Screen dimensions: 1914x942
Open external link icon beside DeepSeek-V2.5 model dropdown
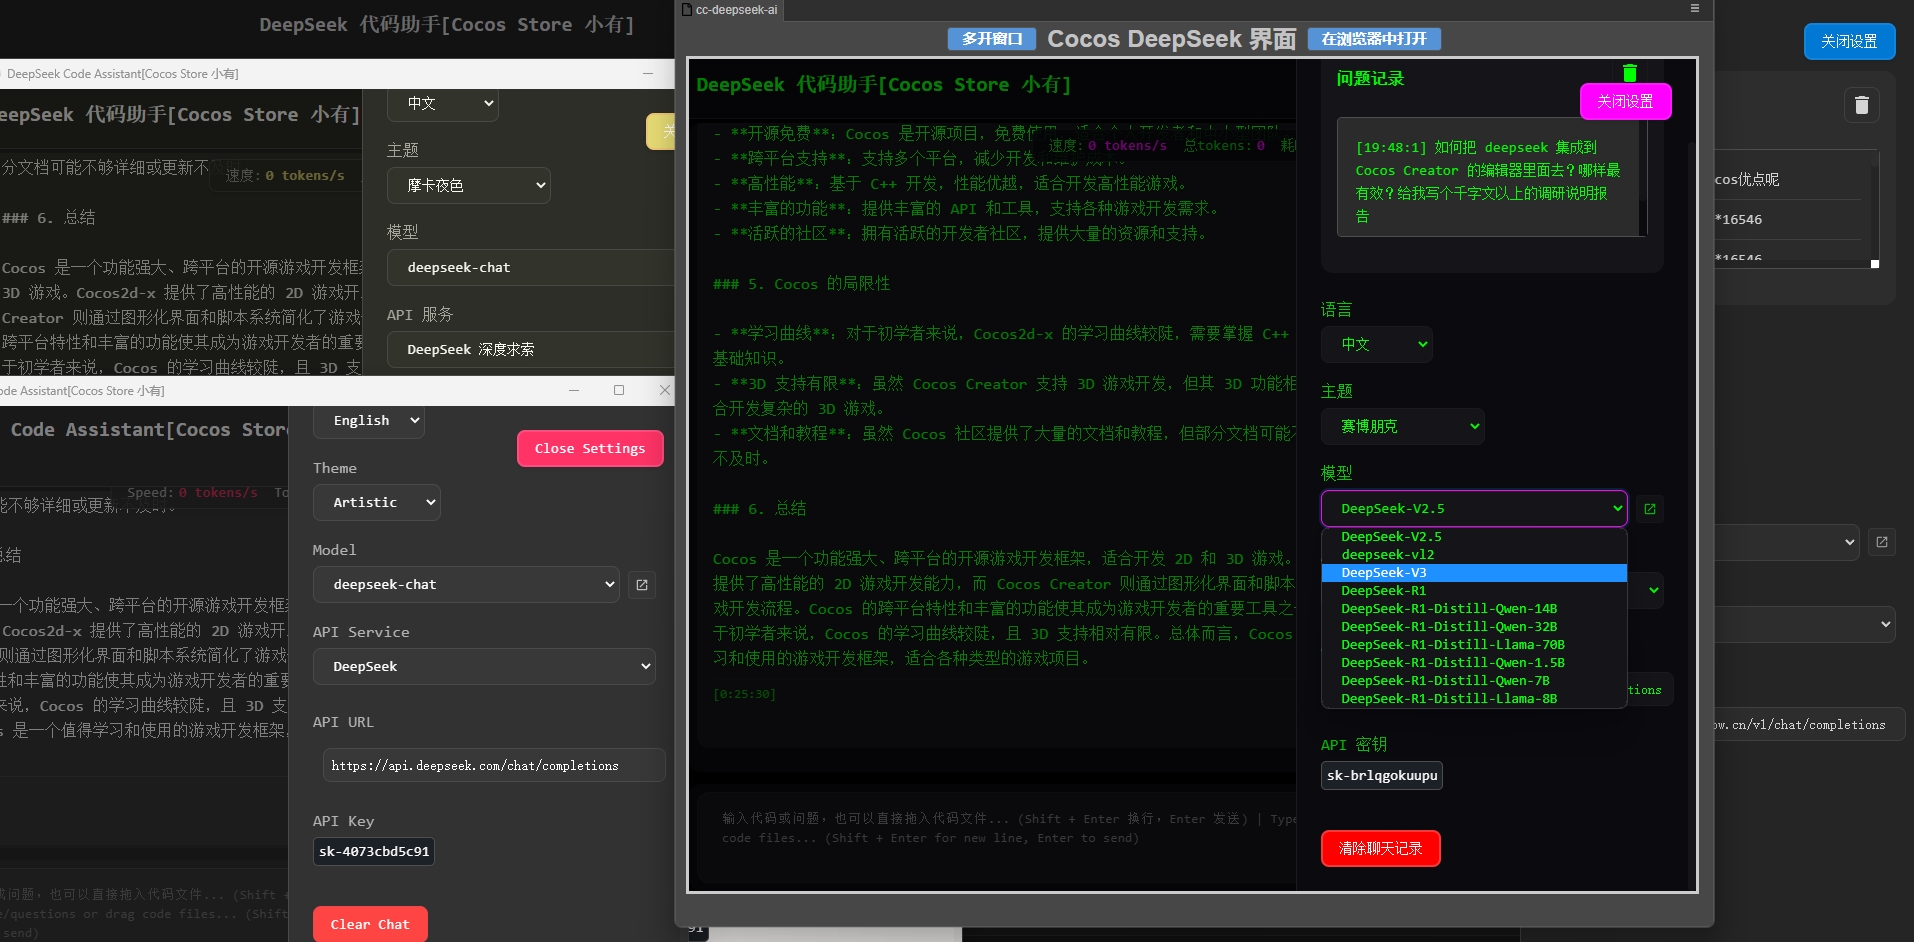(1650, 509)
